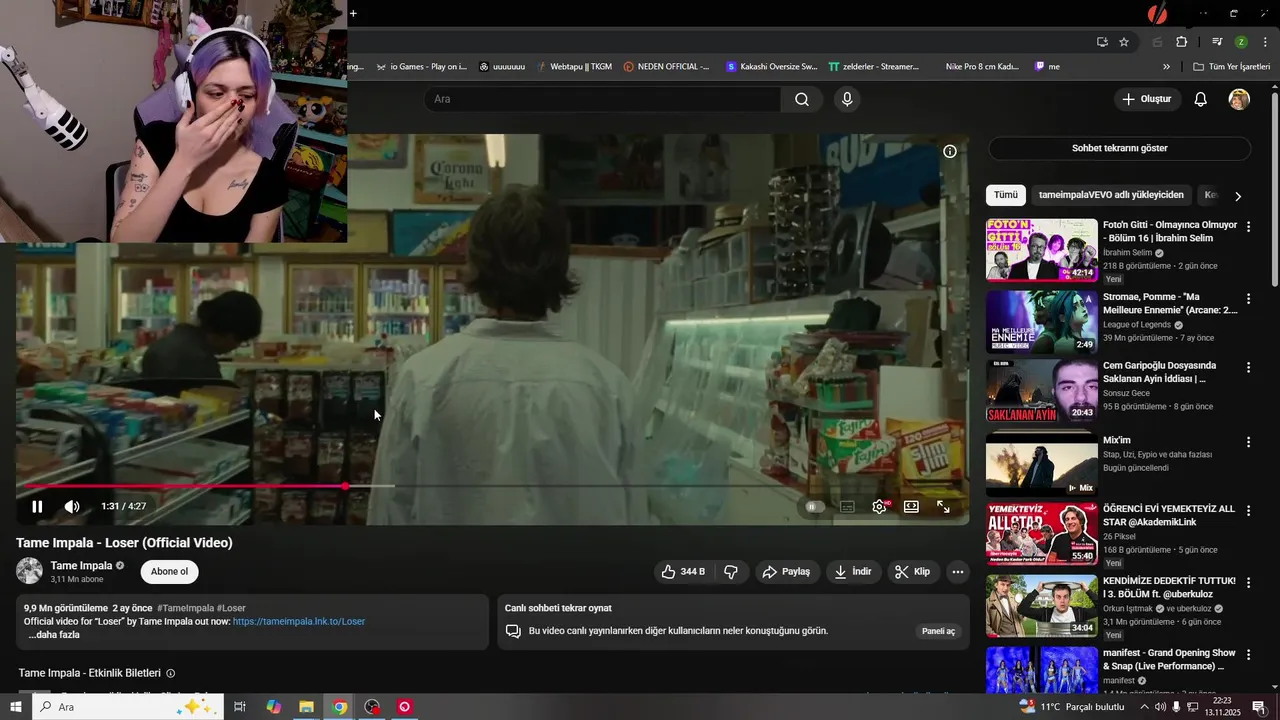Bookmark this page with the star icon
Image resolution: width=1280 pixels, height=720 pixels.
pos(1124,42)
